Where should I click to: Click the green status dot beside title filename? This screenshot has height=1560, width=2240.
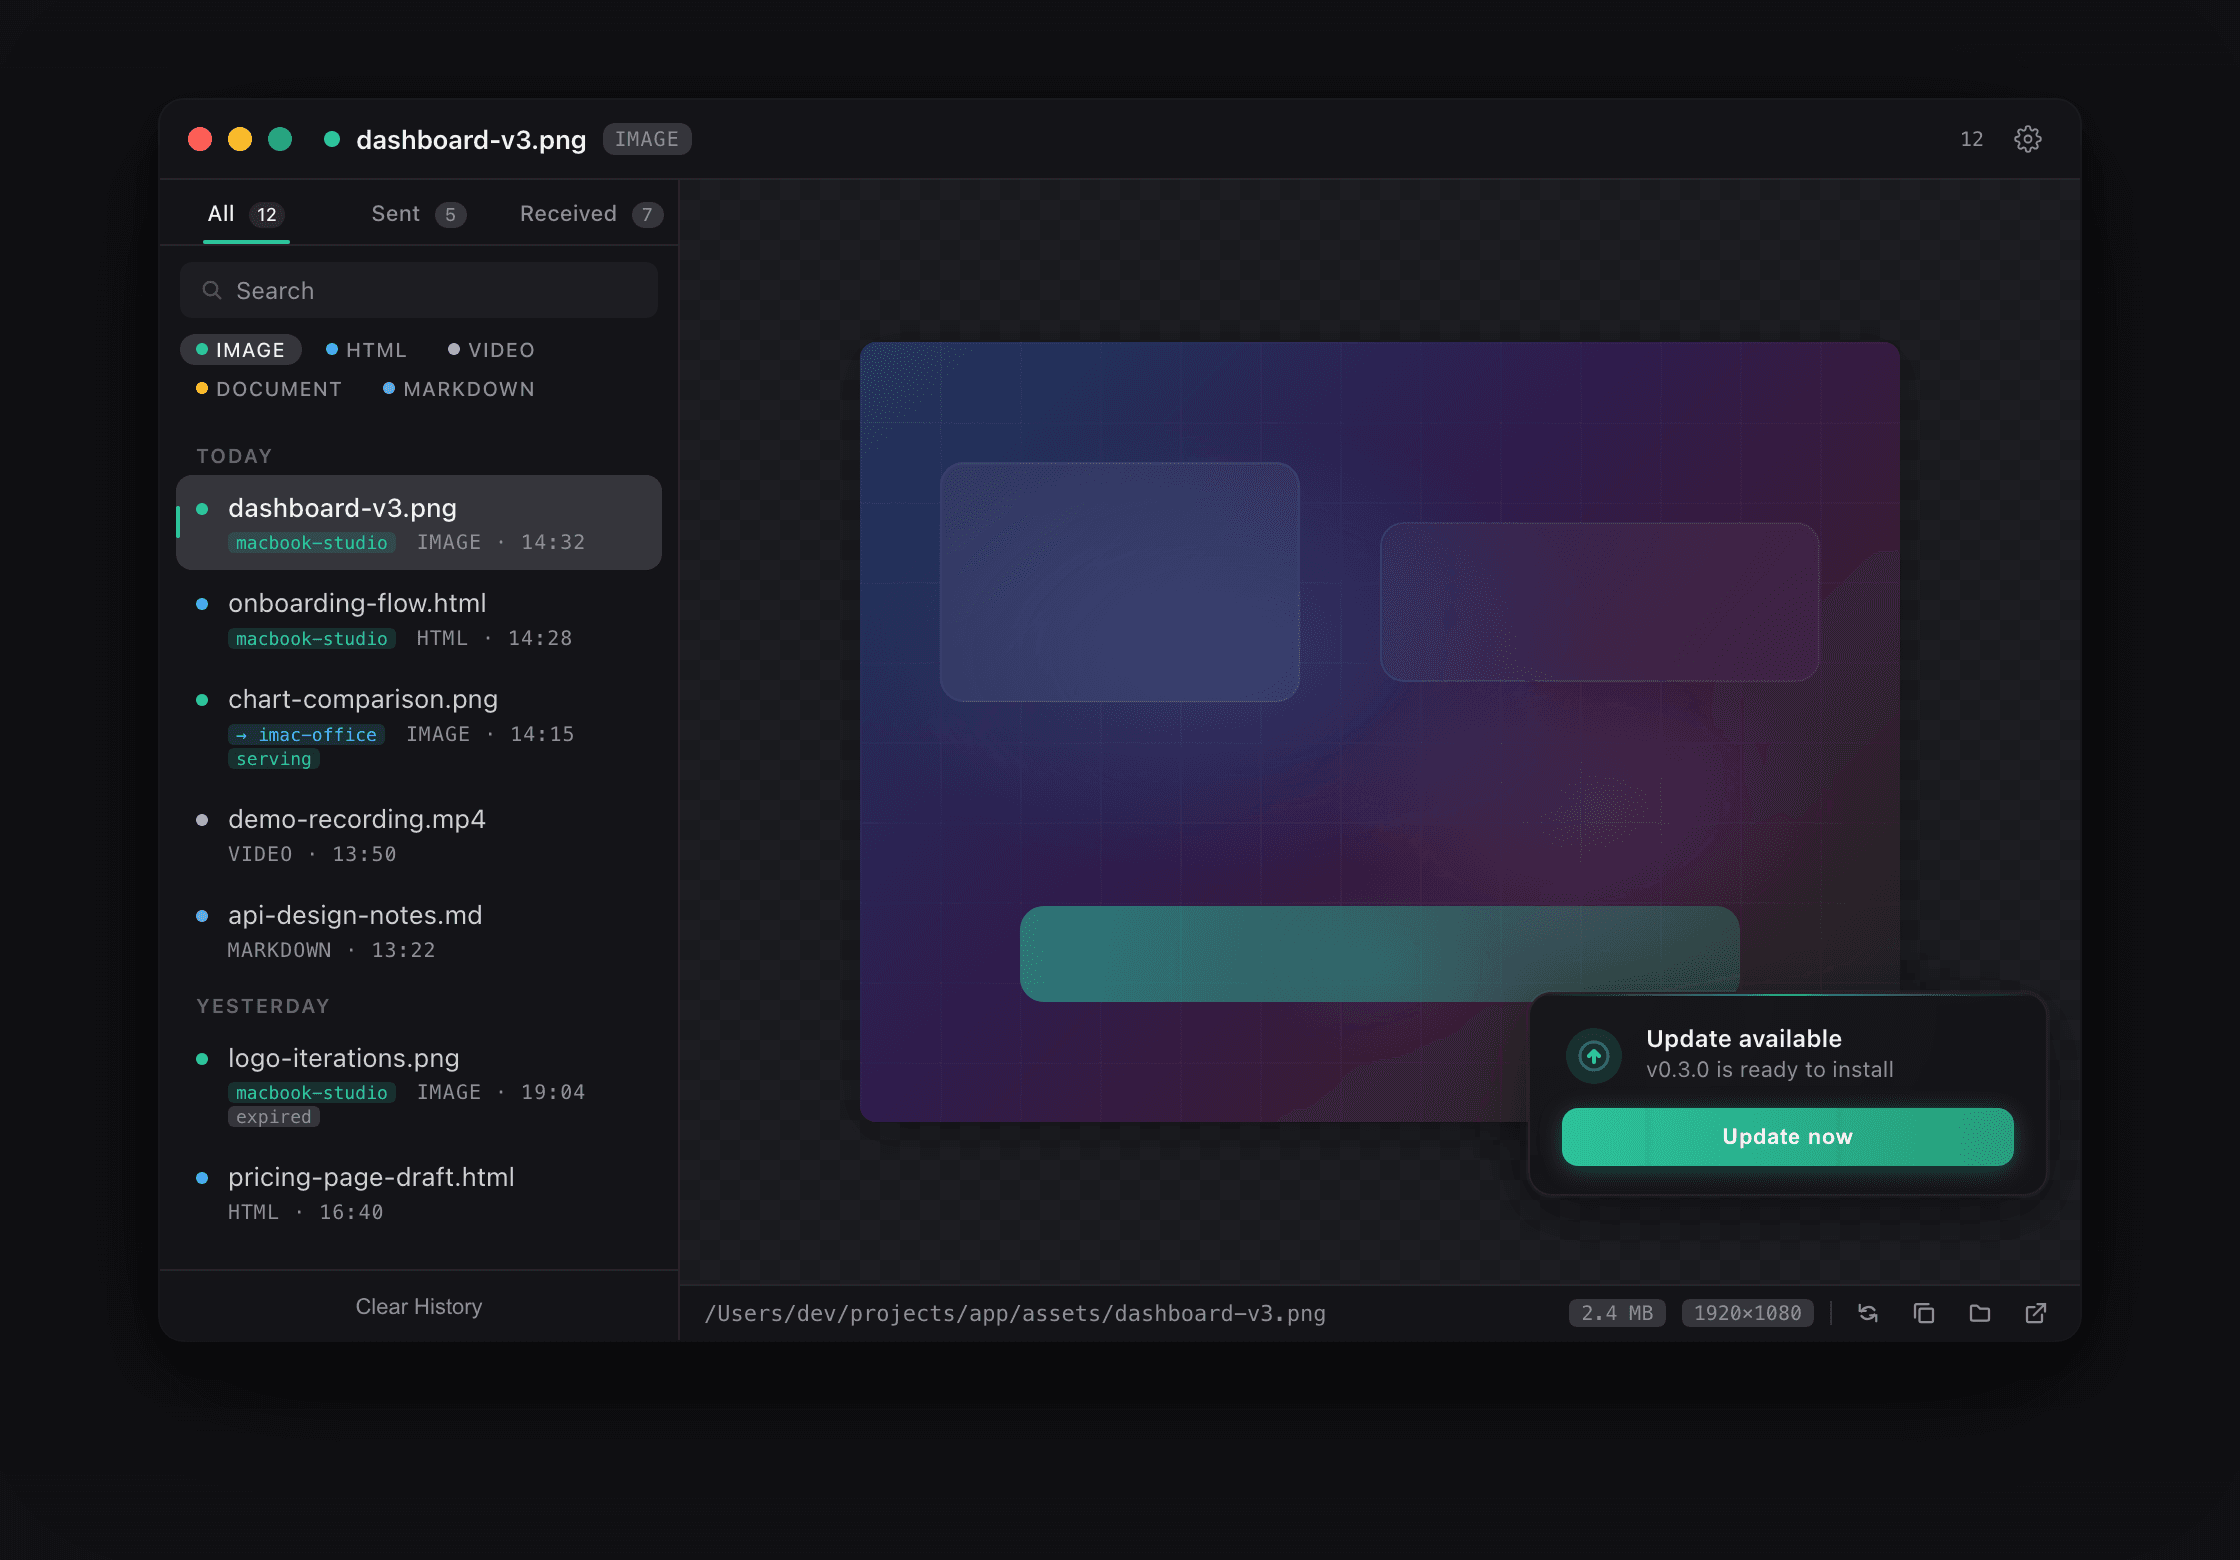click(332, 139)
